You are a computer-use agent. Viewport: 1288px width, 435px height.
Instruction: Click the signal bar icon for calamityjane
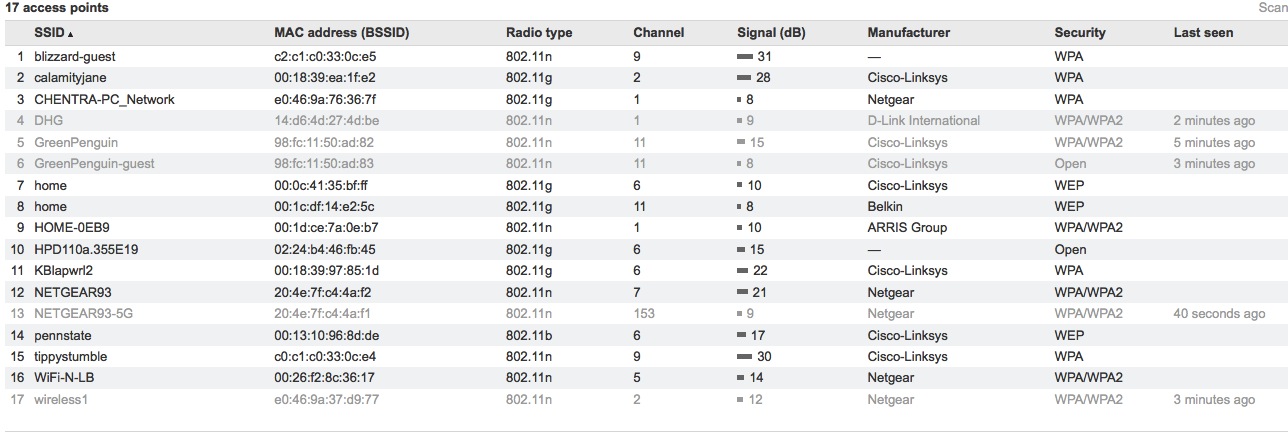click(x=744, y=78)
